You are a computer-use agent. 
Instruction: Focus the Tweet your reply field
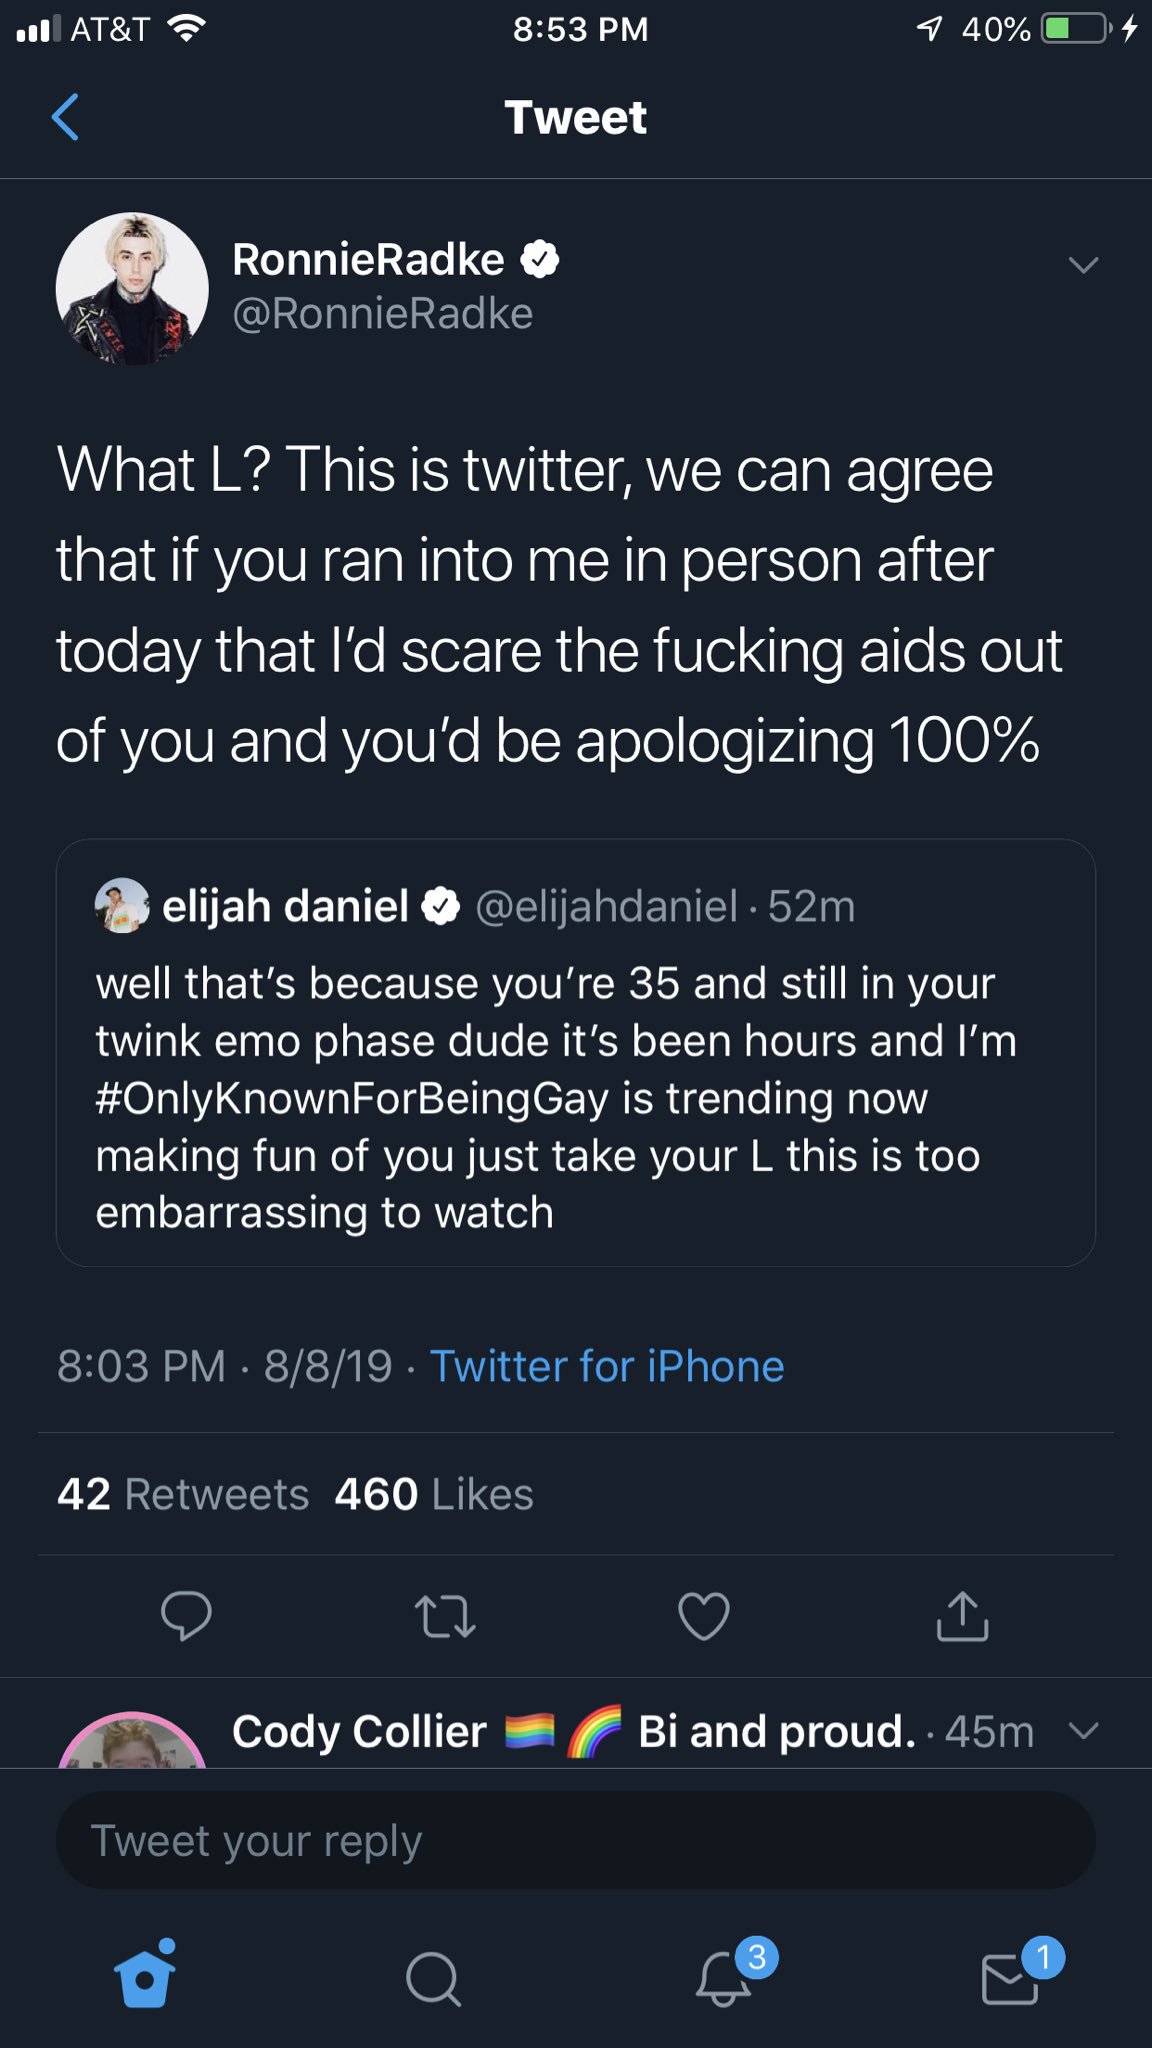pos(576,1840)
